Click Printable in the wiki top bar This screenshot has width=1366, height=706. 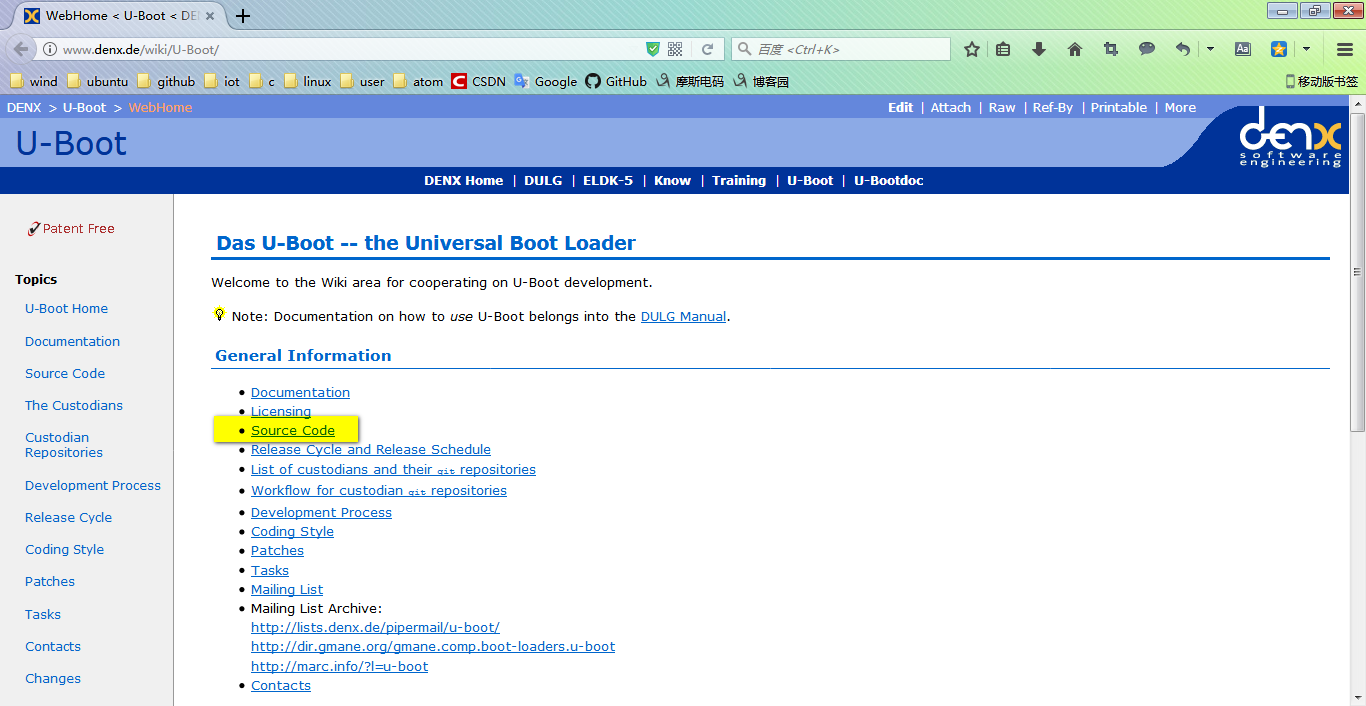(1119, 107)
